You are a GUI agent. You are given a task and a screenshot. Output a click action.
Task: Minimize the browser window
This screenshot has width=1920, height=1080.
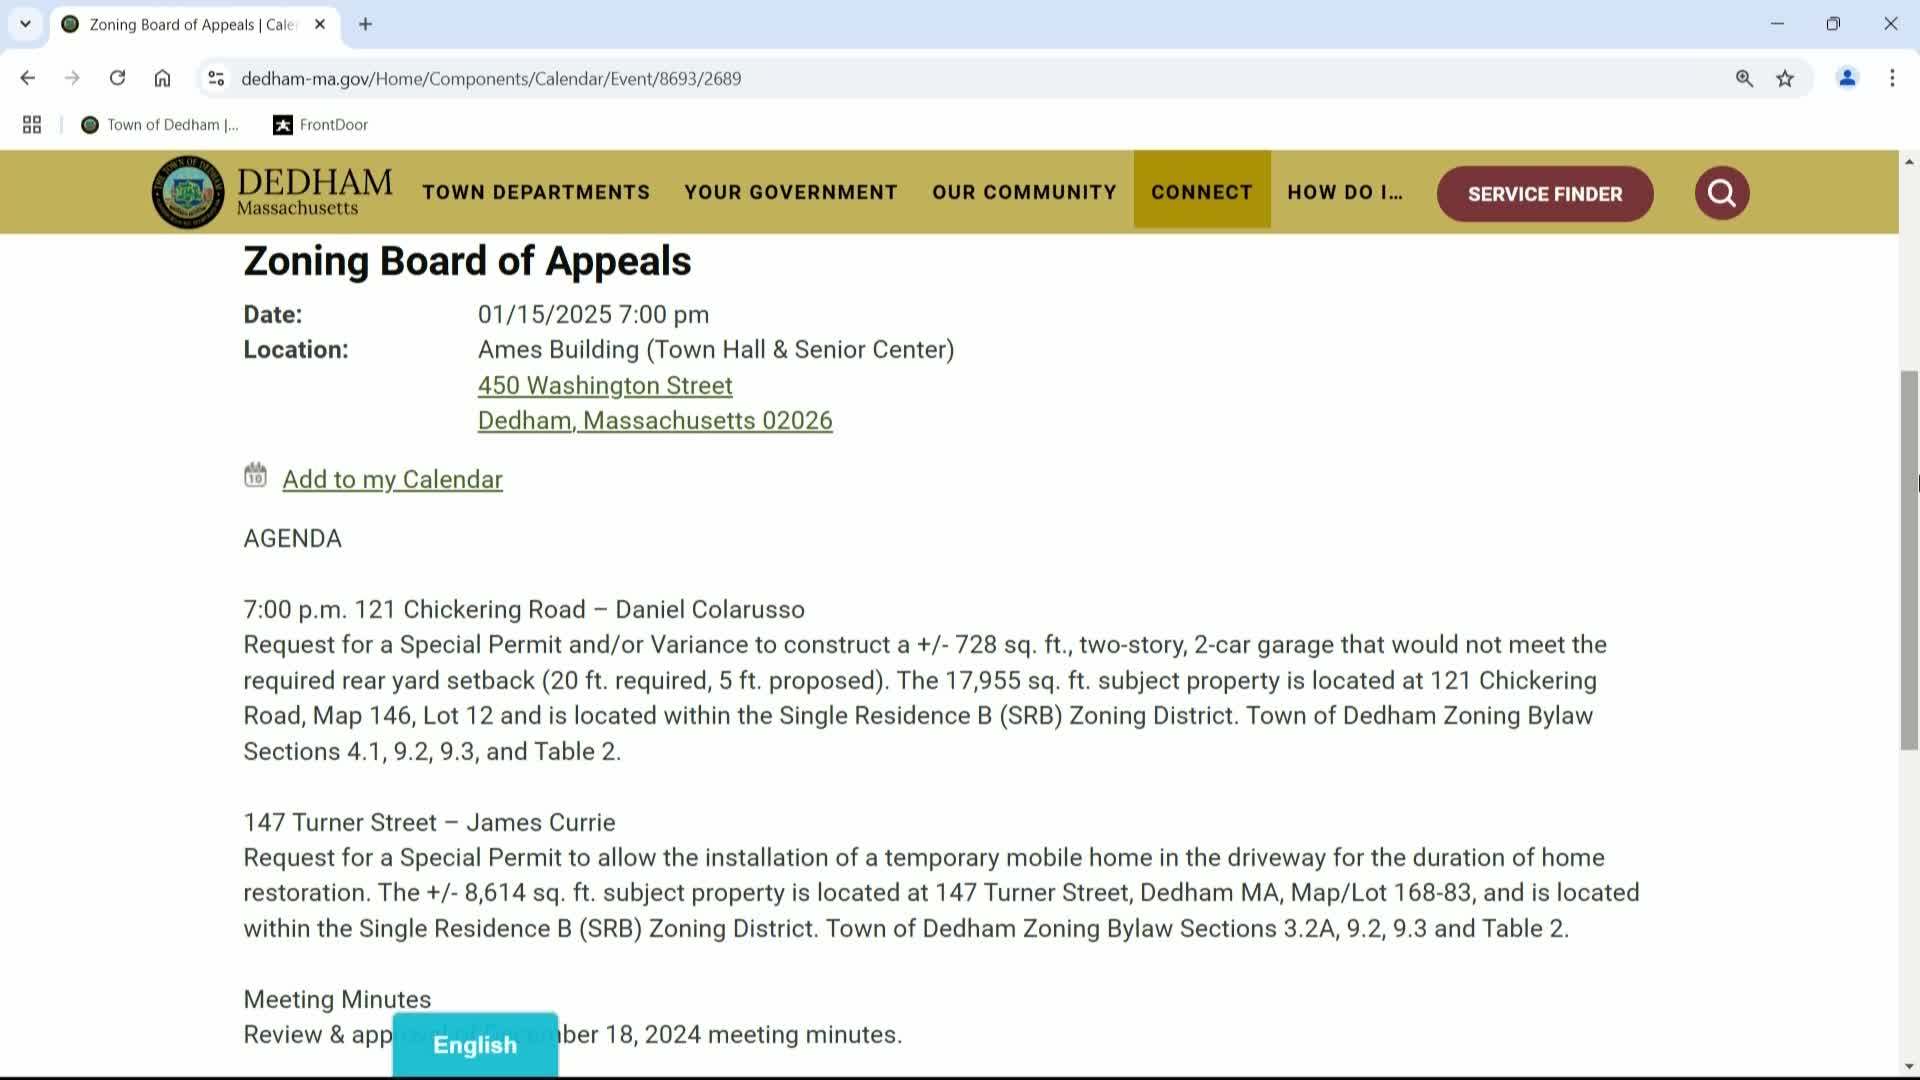pos(1777,24)
